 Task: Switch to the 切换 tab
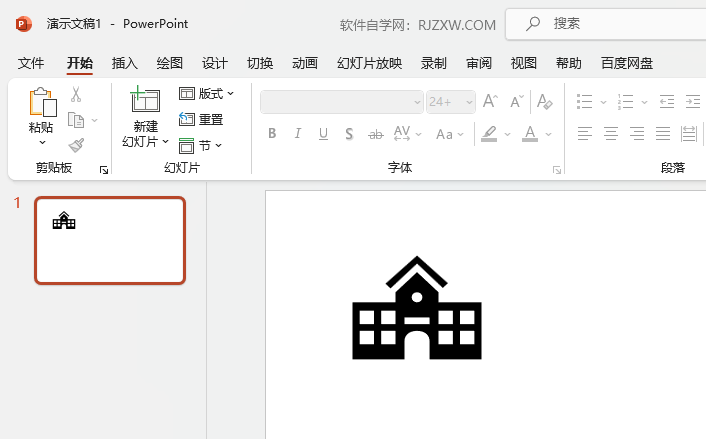(260, 63)
